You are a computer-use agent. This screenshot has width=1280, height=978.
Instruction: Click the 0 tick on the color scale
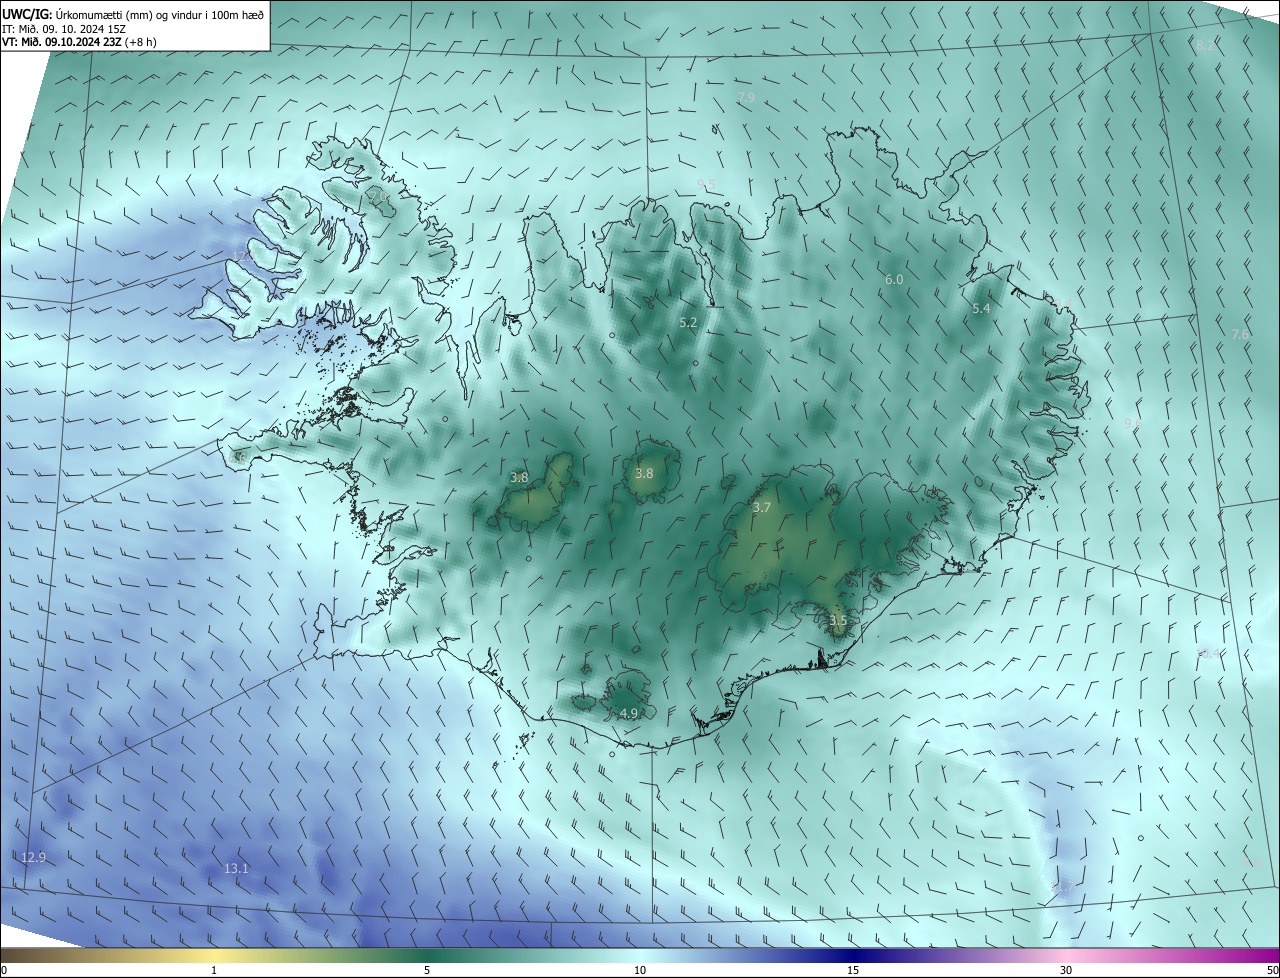coord(4,970)
